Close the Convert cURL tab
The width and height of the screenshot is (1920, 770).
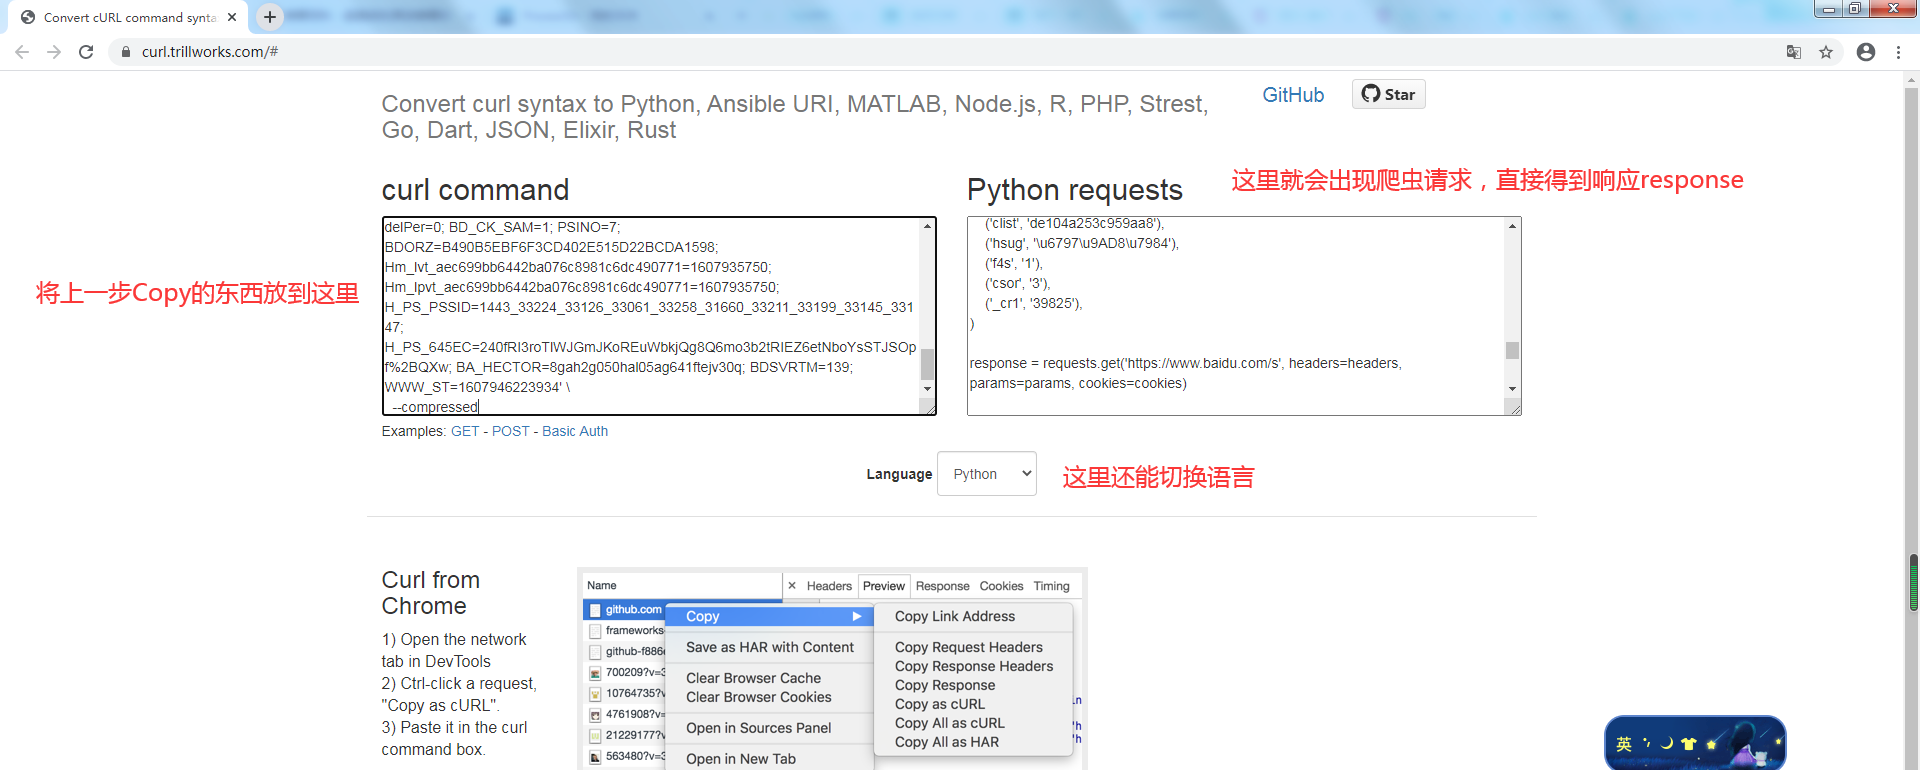coord(232,17)
